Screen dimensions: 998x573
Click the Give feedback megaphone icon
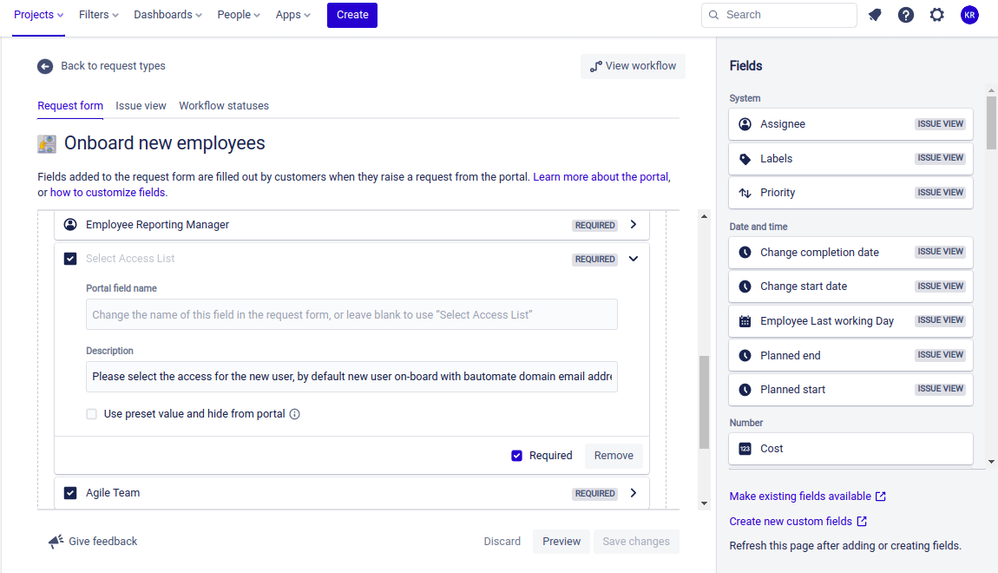pyautogui.click(x=56, y=541)
